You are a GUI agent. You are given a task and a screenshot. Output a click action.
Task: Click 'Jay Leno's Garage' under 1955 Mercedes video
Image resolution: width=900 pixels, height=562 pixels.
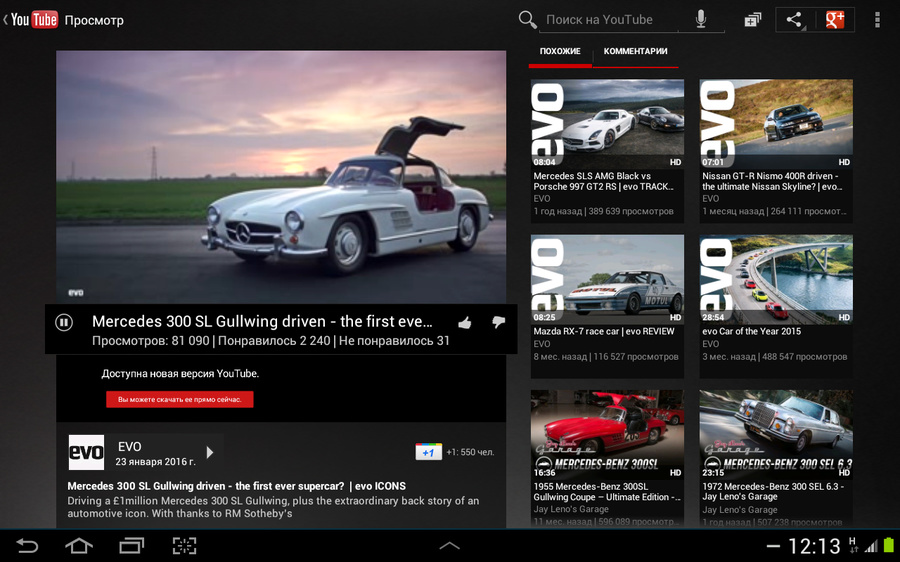[x=571, y=509]
